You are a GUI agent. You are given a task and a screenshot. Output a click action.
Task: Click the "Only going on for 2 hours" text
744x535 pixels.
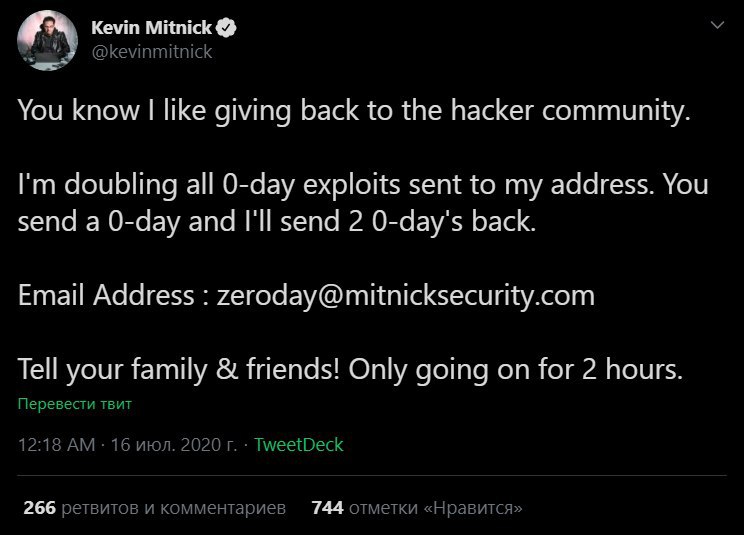click(516, 370)
